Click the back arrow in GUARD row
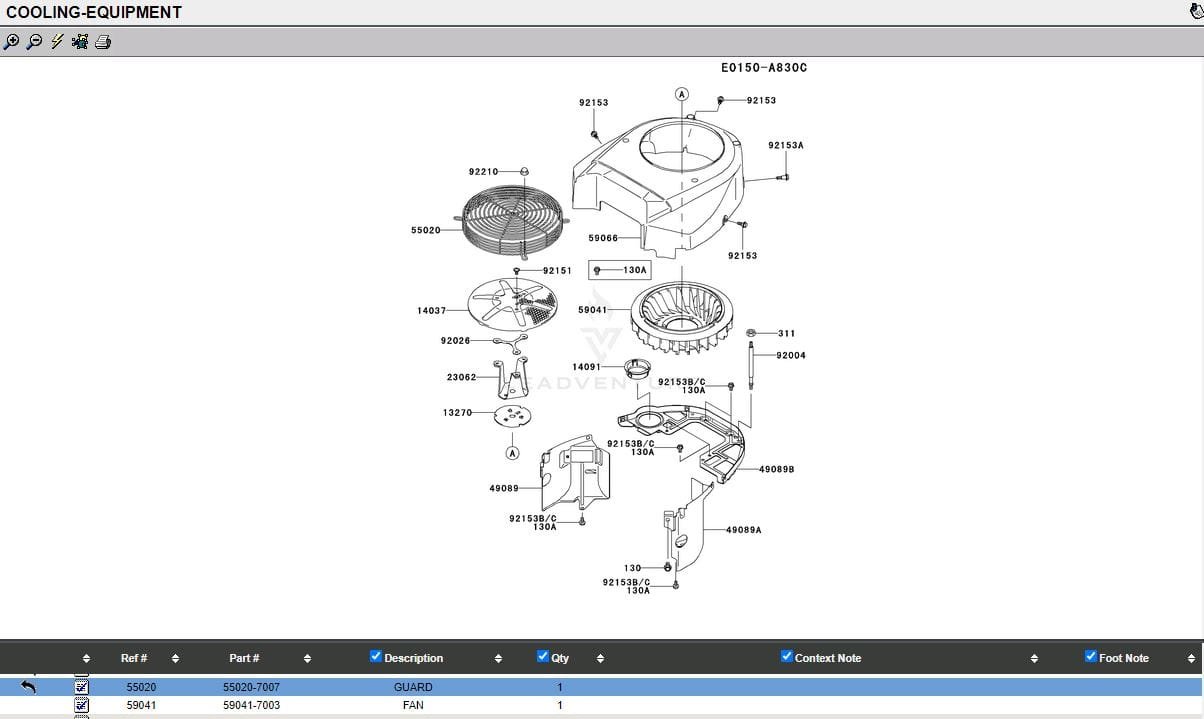This screenshot has width=1204, height=719. pos(28,687)
